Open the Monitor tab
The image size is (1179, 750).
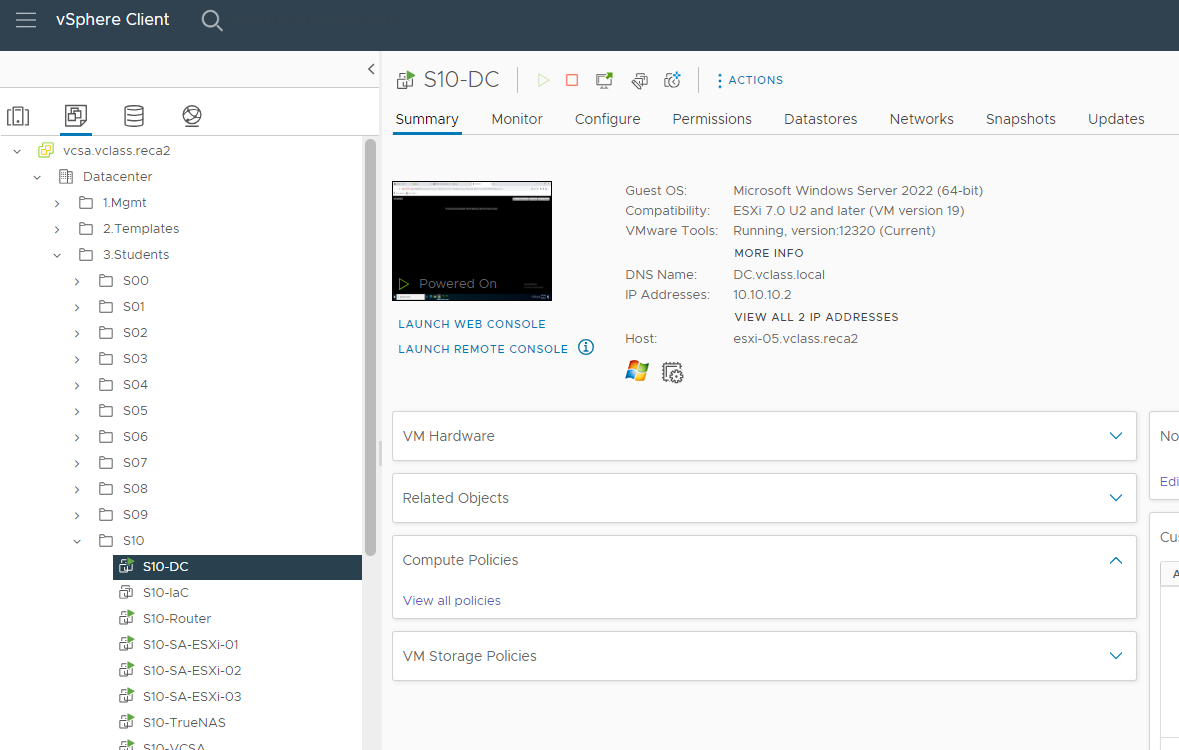click(x=517, y=119)
